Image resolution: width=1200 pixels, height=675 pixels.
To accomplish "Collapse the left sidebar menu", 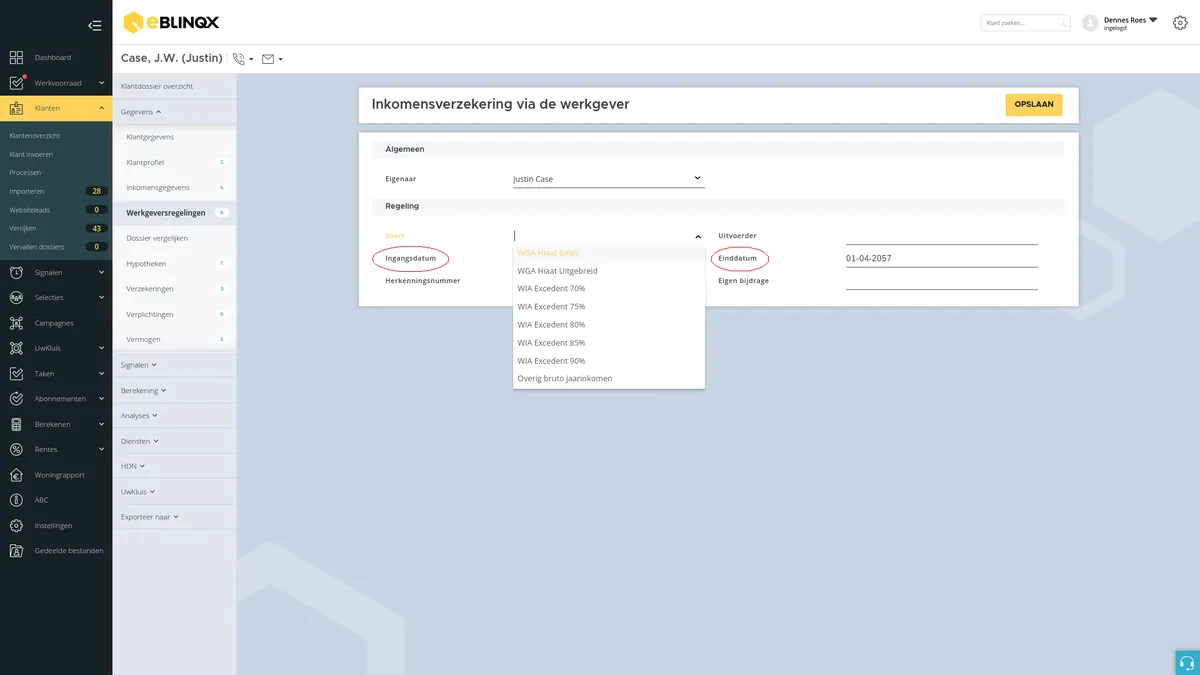I will pyautogui.click(x=95, y=25).
